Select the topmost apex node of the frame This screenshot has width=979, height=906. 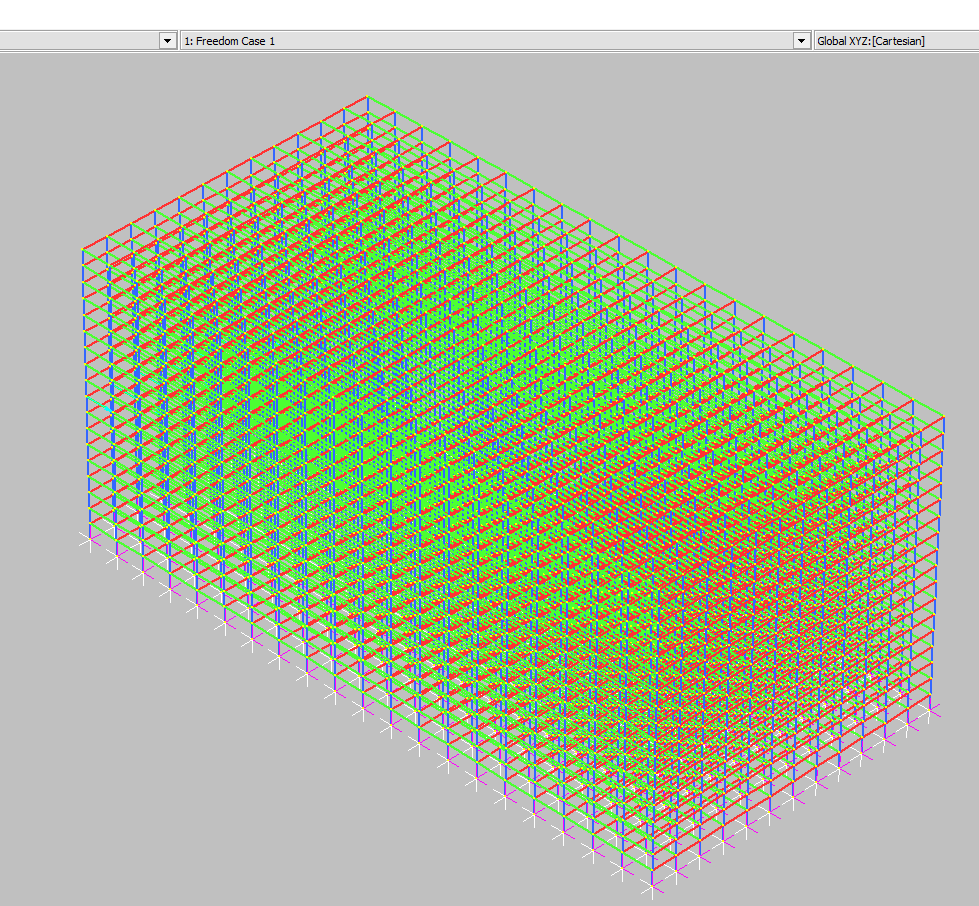coord(368,98)
